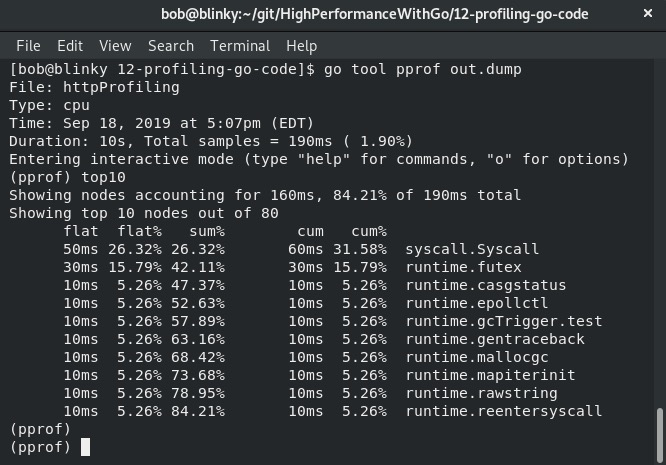Screen dimensions: 666x465
Task: Open the File menu
Action: click(x=28, y=46)
